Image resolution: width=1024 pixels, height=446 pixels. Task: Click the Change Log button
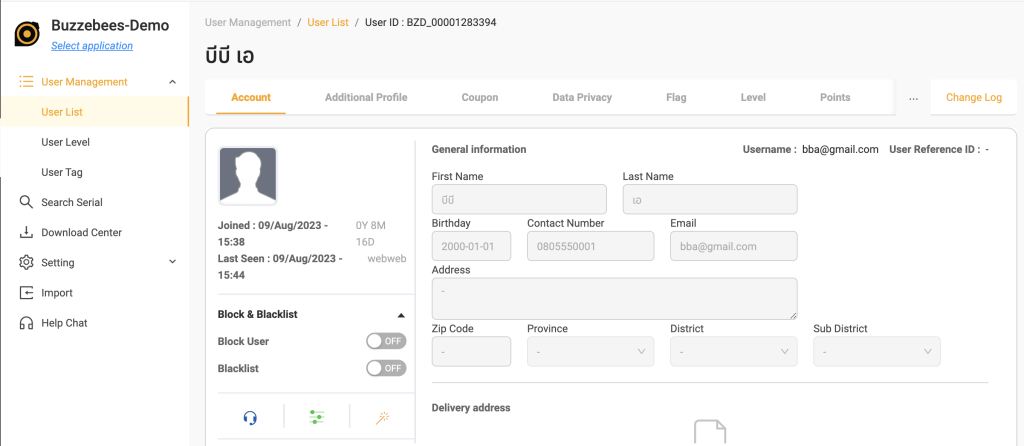[x=973, y=98]
